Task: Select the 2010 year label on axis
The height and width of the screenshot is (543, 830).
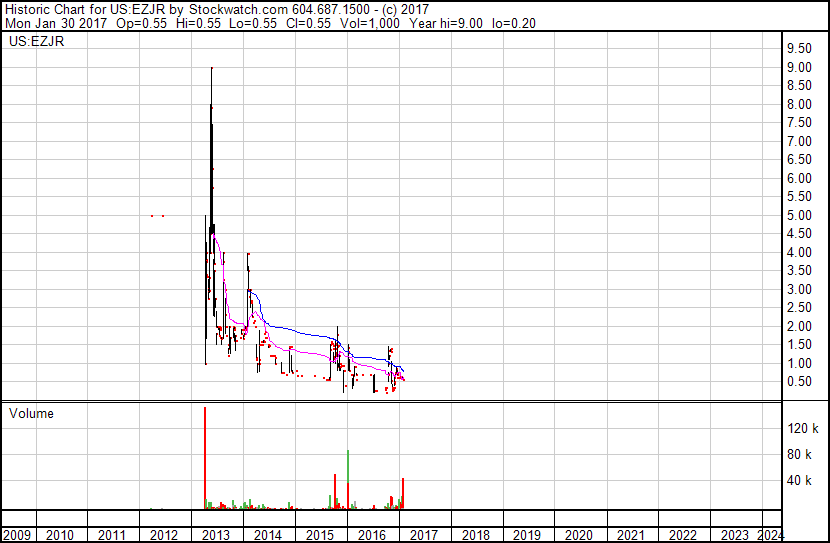Action: click(60, 535)
